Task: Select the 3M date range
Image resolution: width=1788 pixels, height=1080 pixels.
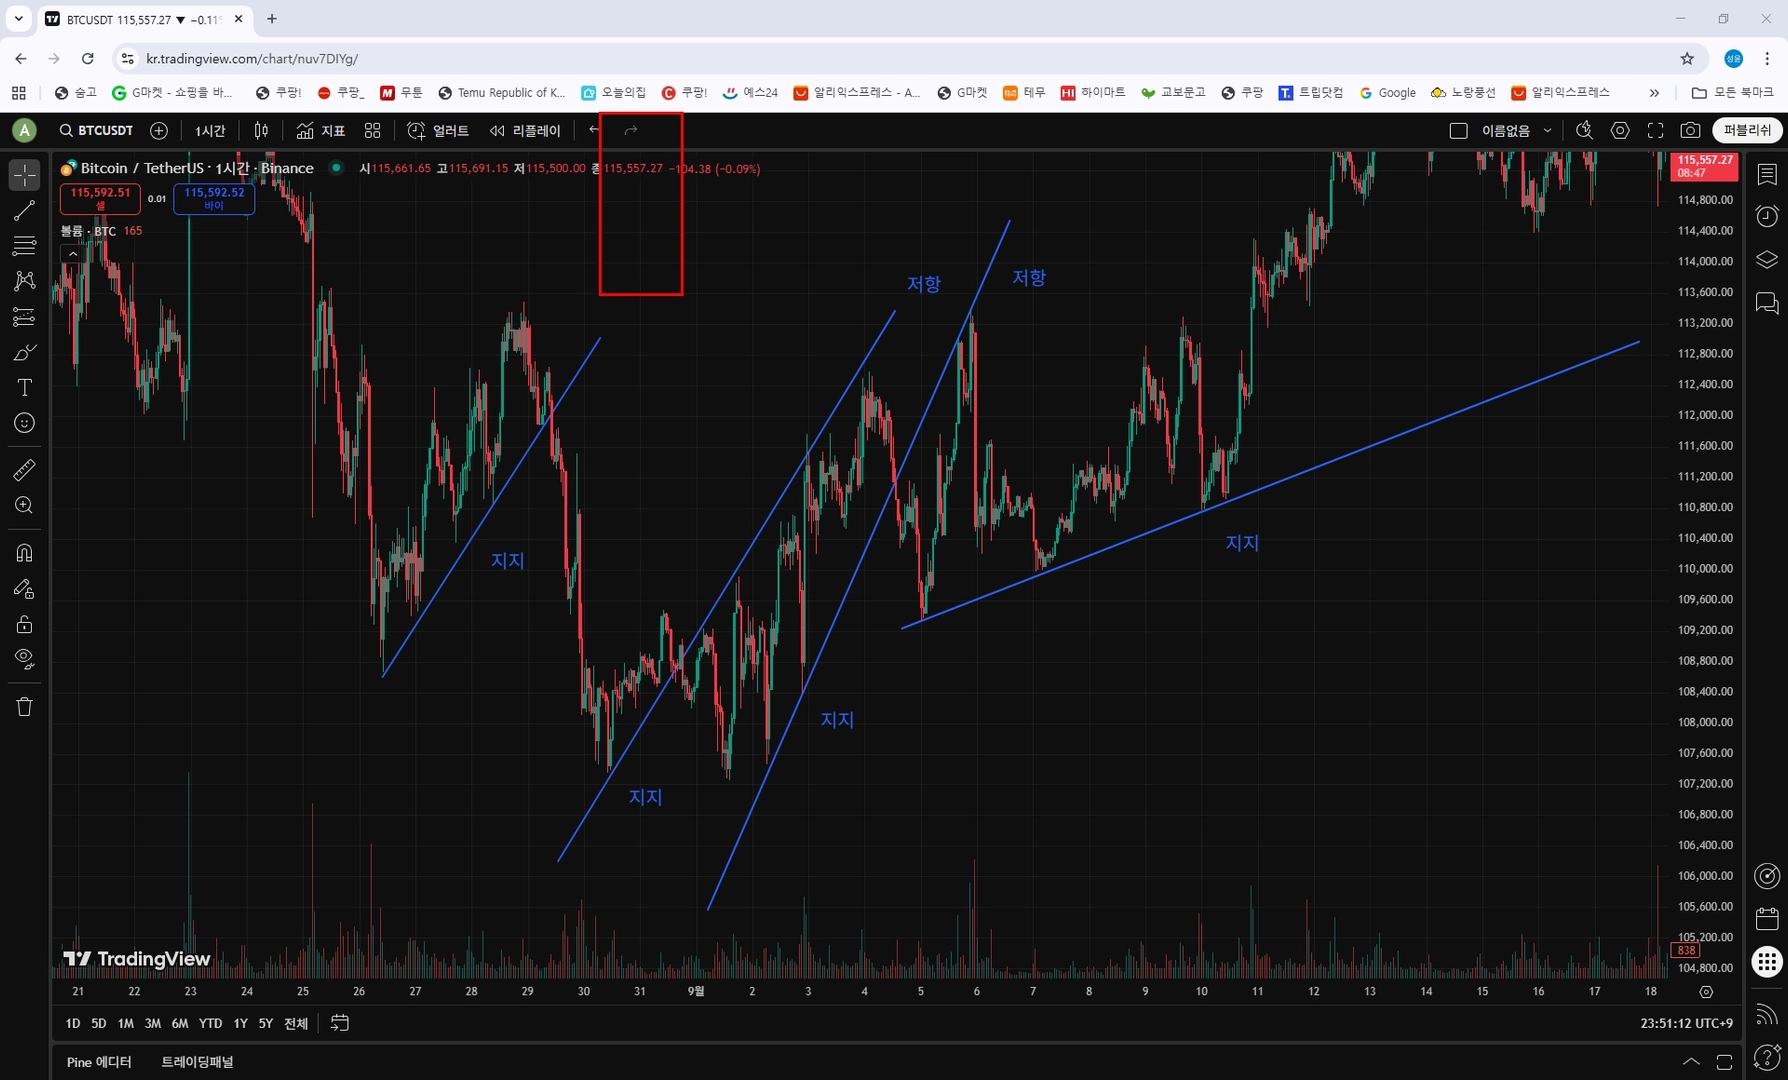Action: [152, 1023]
